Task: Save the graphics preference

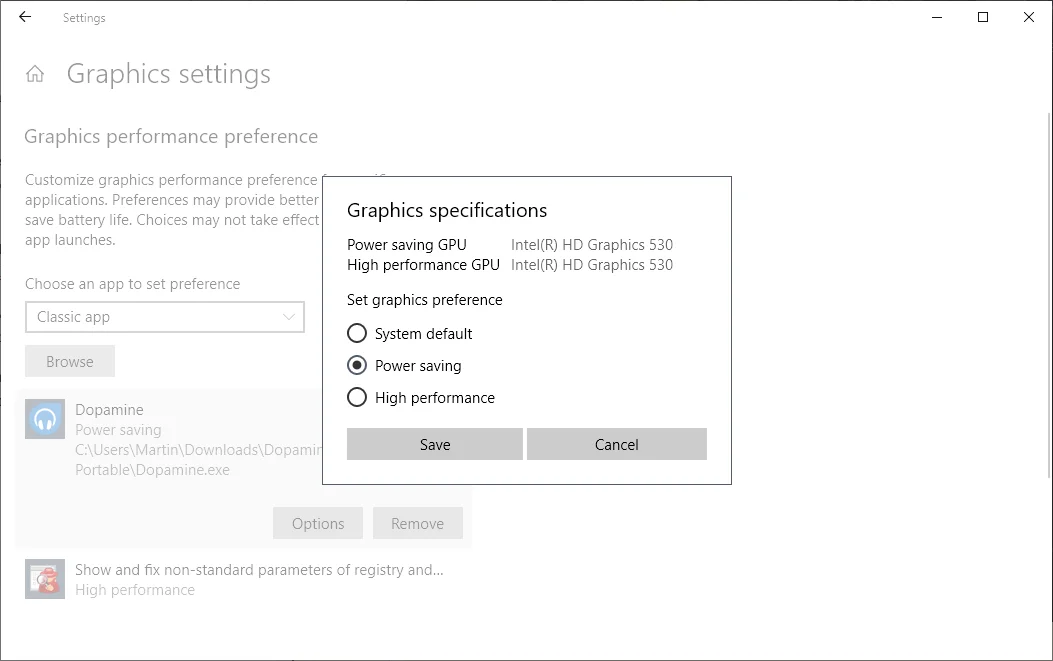Action: point(434,445)
